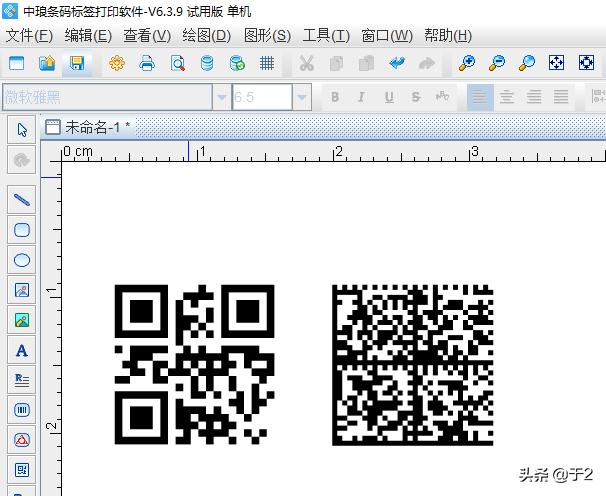The width and height of the screenshot is (606, 496).
Task: Redo action gray arrow
Action: (427, 63)
